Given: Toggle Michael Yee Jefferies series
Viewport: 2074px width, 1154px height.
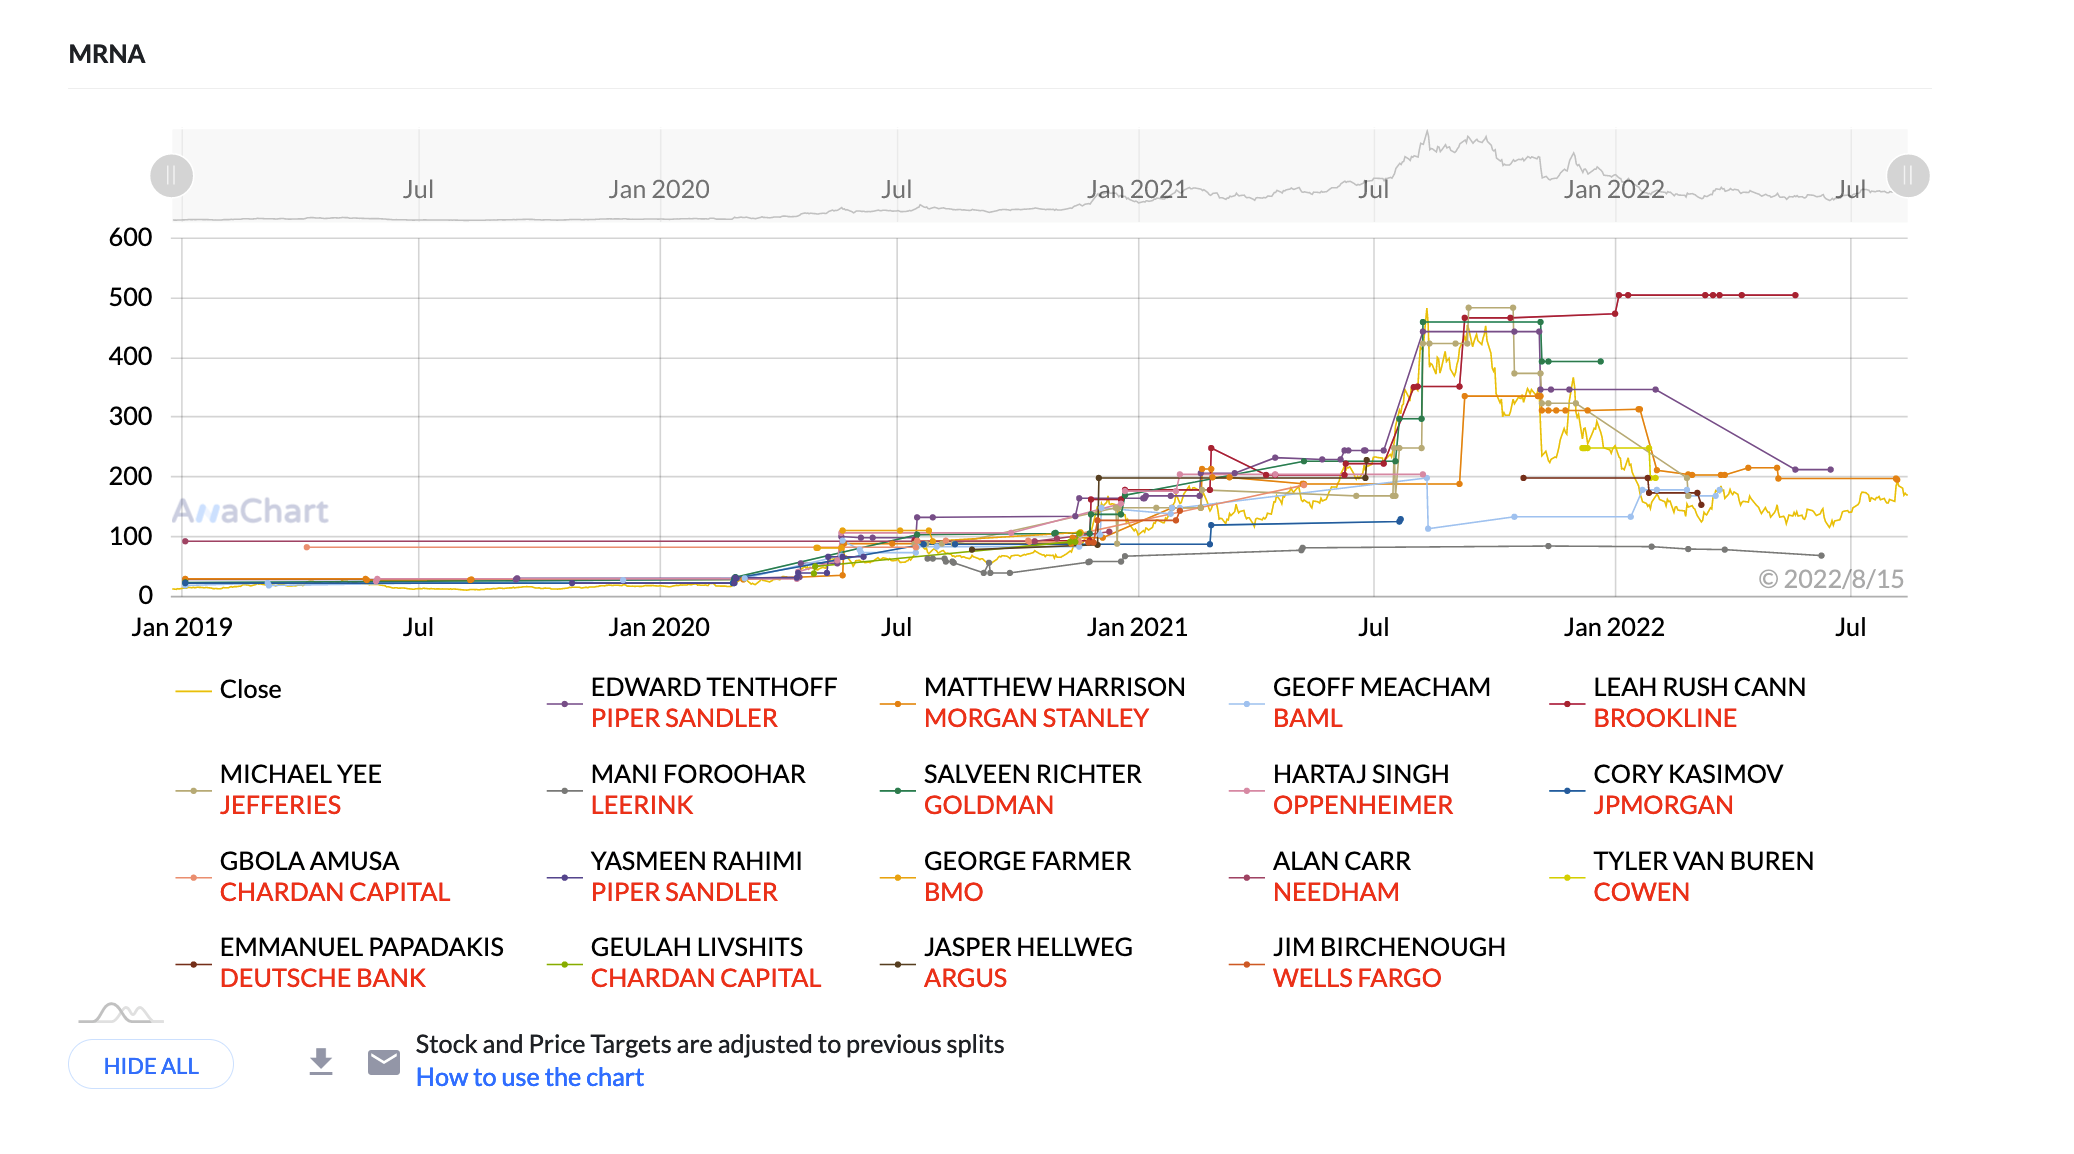Looking at the screenshot, I should (279, 790).
